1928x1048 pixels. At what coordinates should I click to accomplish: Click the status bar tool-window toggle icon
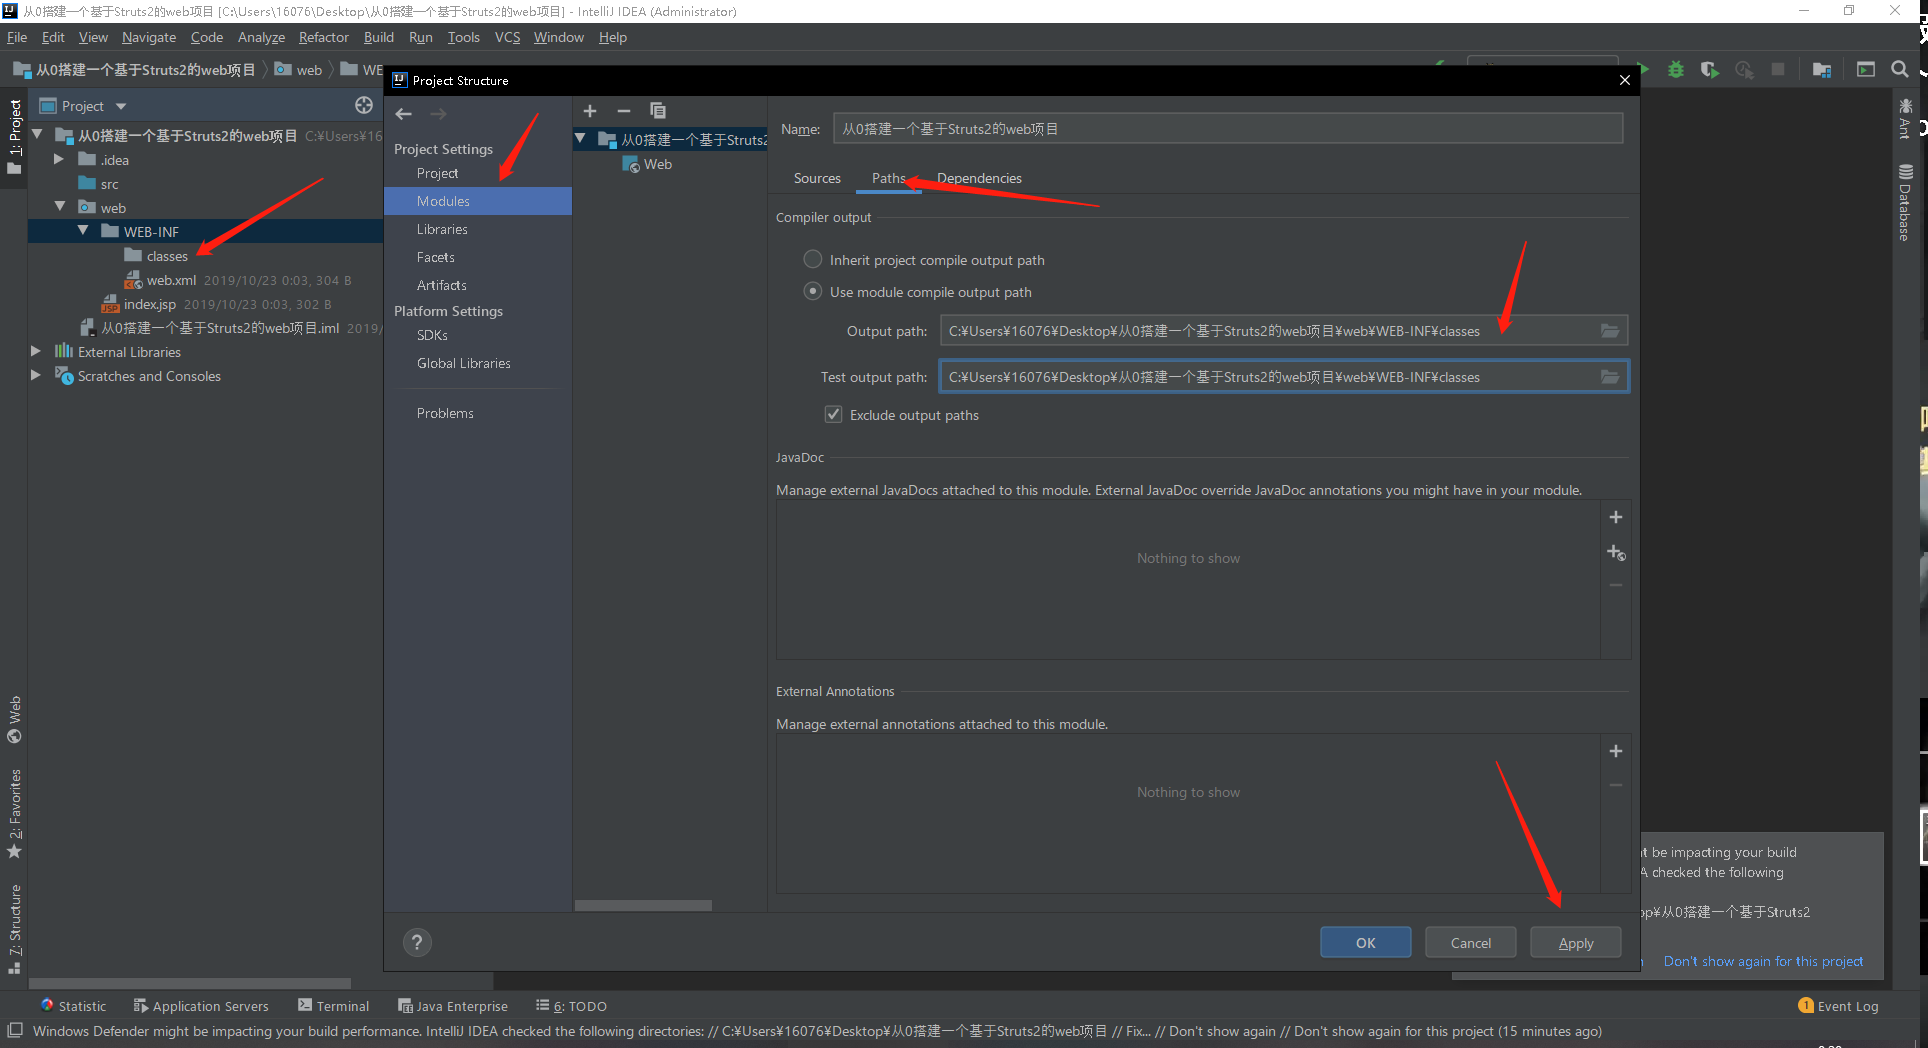coord(15,1030)
